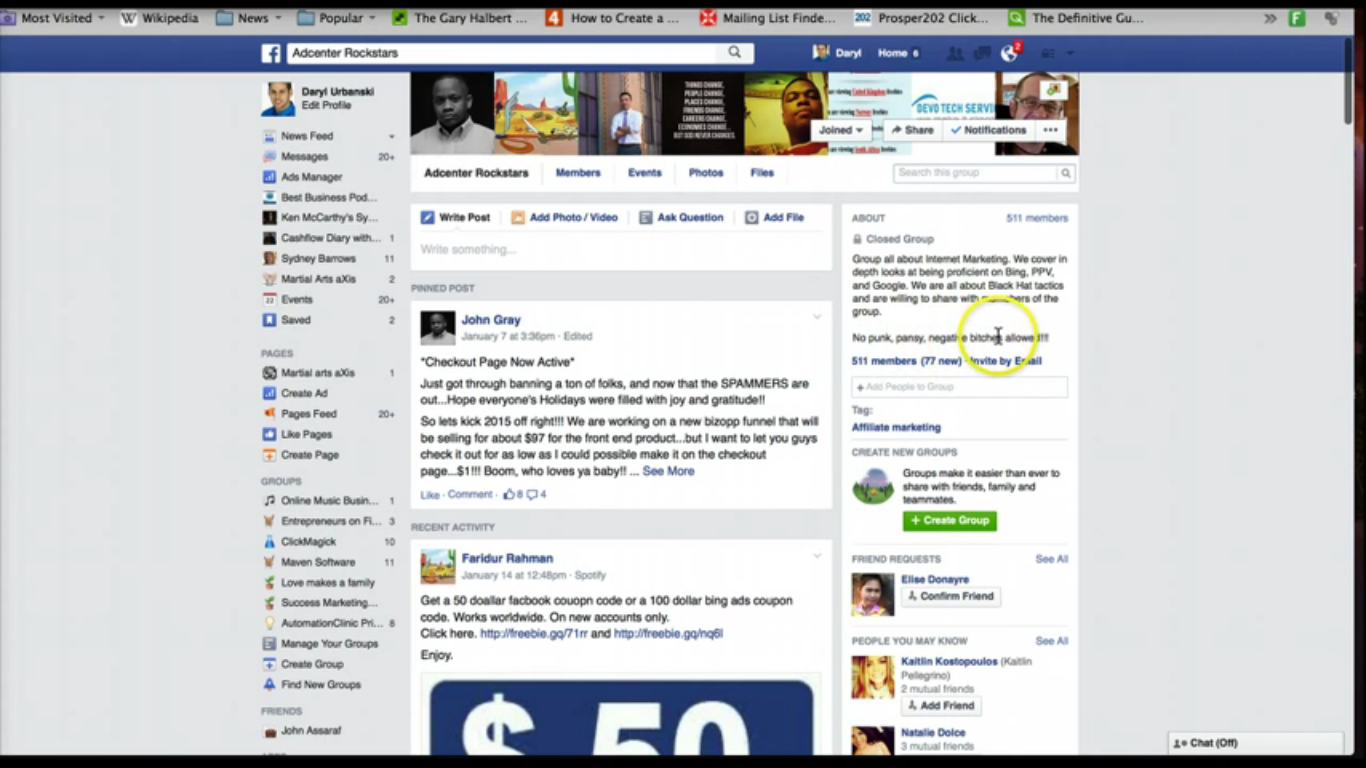The image size is (1366, 768).
Task: Open the Joined dropdown
Action: pos(840,130)
